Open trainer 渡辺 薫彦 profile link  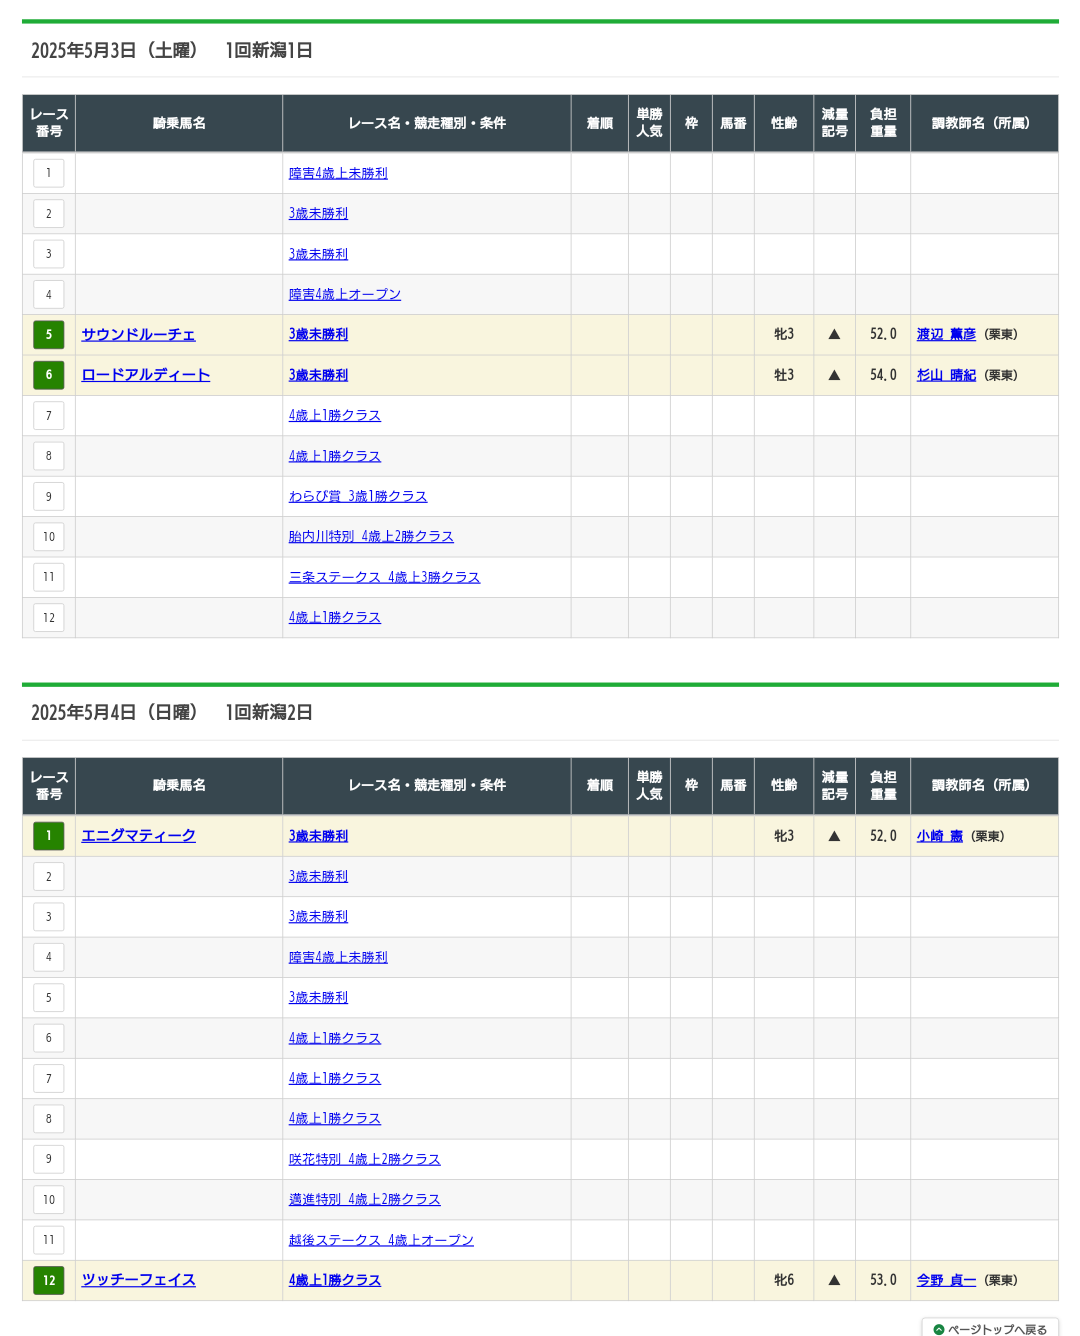946,334
